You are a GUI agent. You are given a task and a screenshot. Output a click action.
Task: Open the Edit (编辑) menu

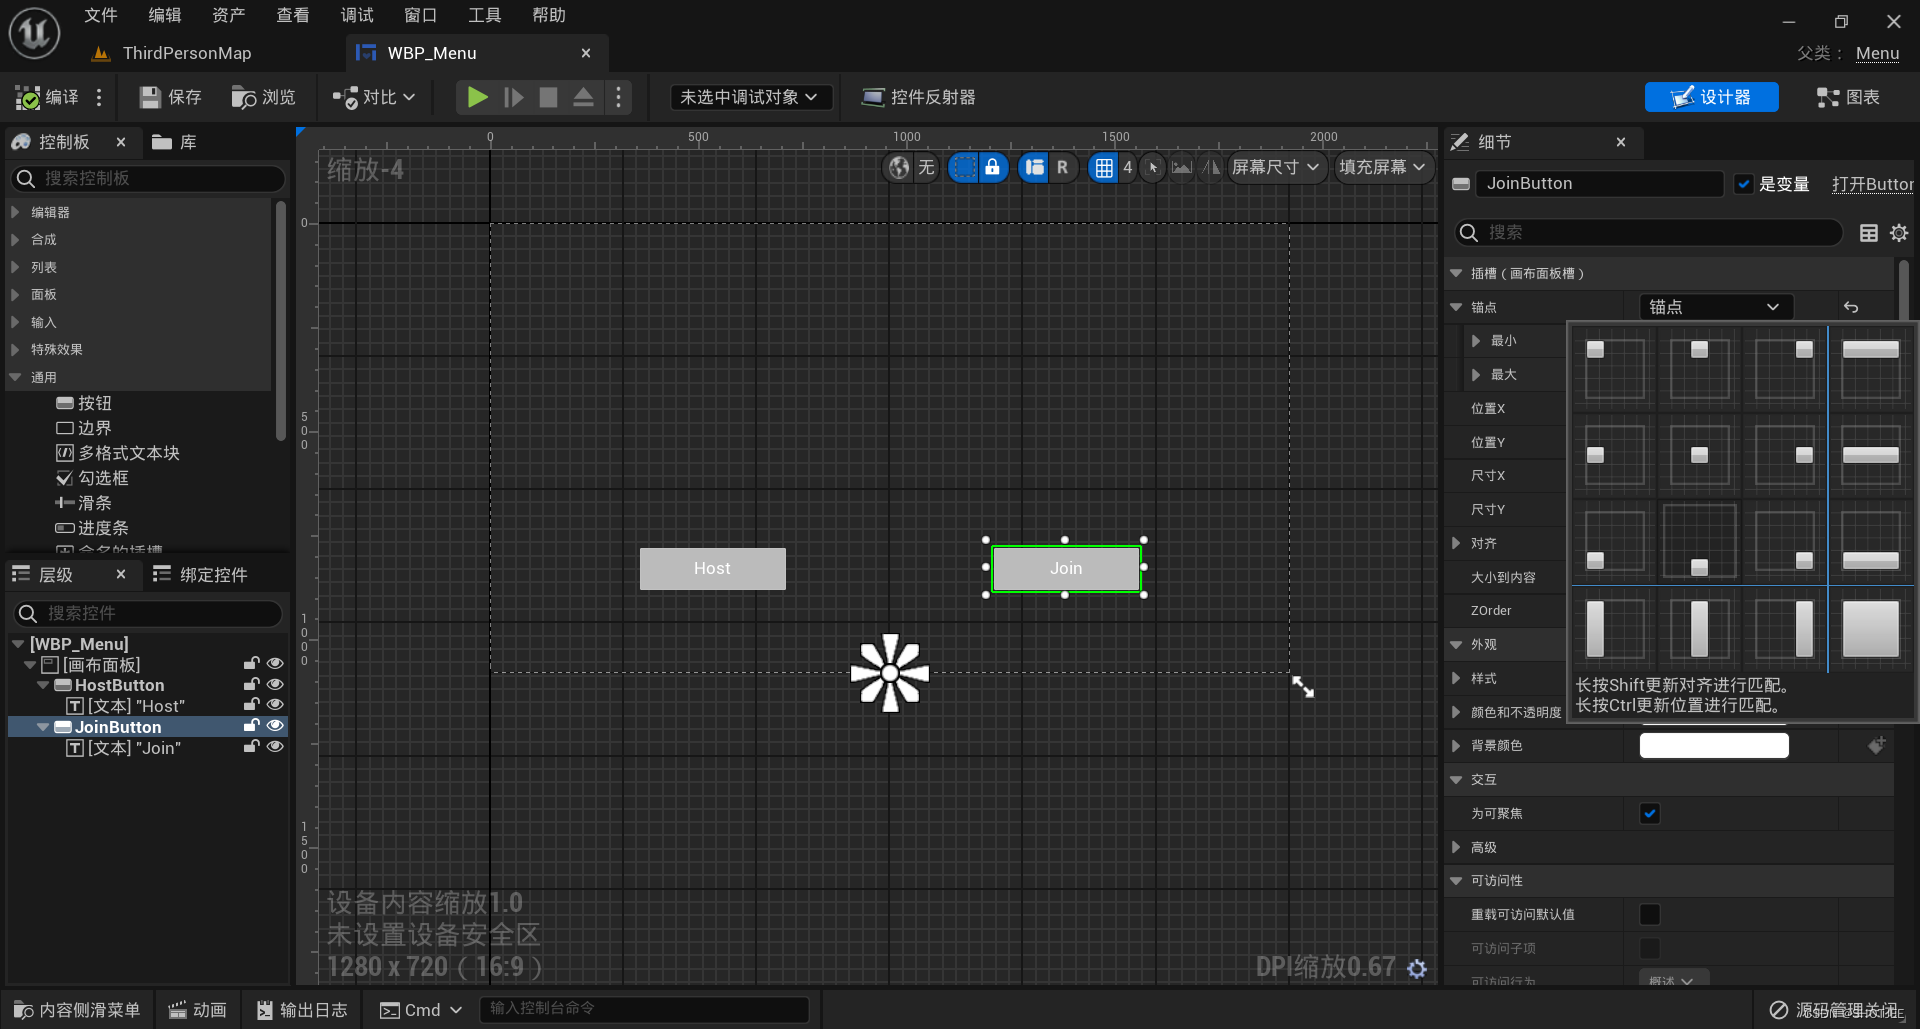[x=165, y=15]
